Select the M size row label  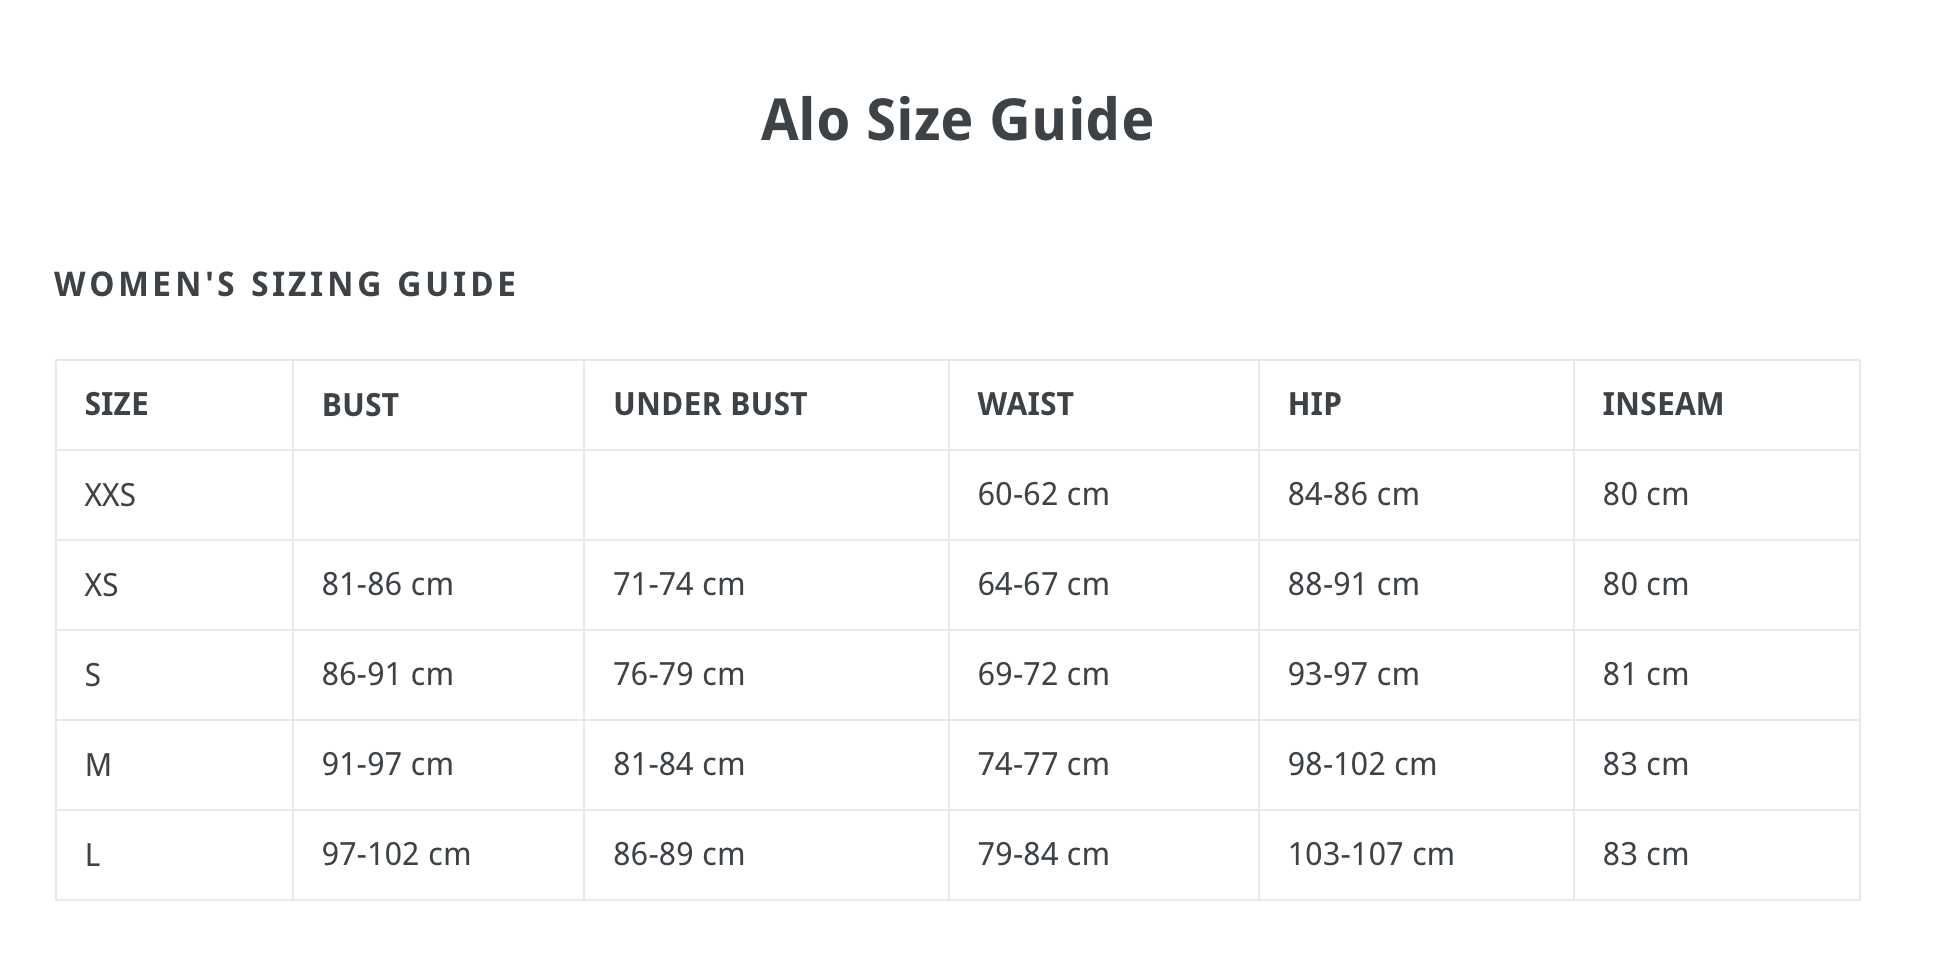tap(98, 765)
